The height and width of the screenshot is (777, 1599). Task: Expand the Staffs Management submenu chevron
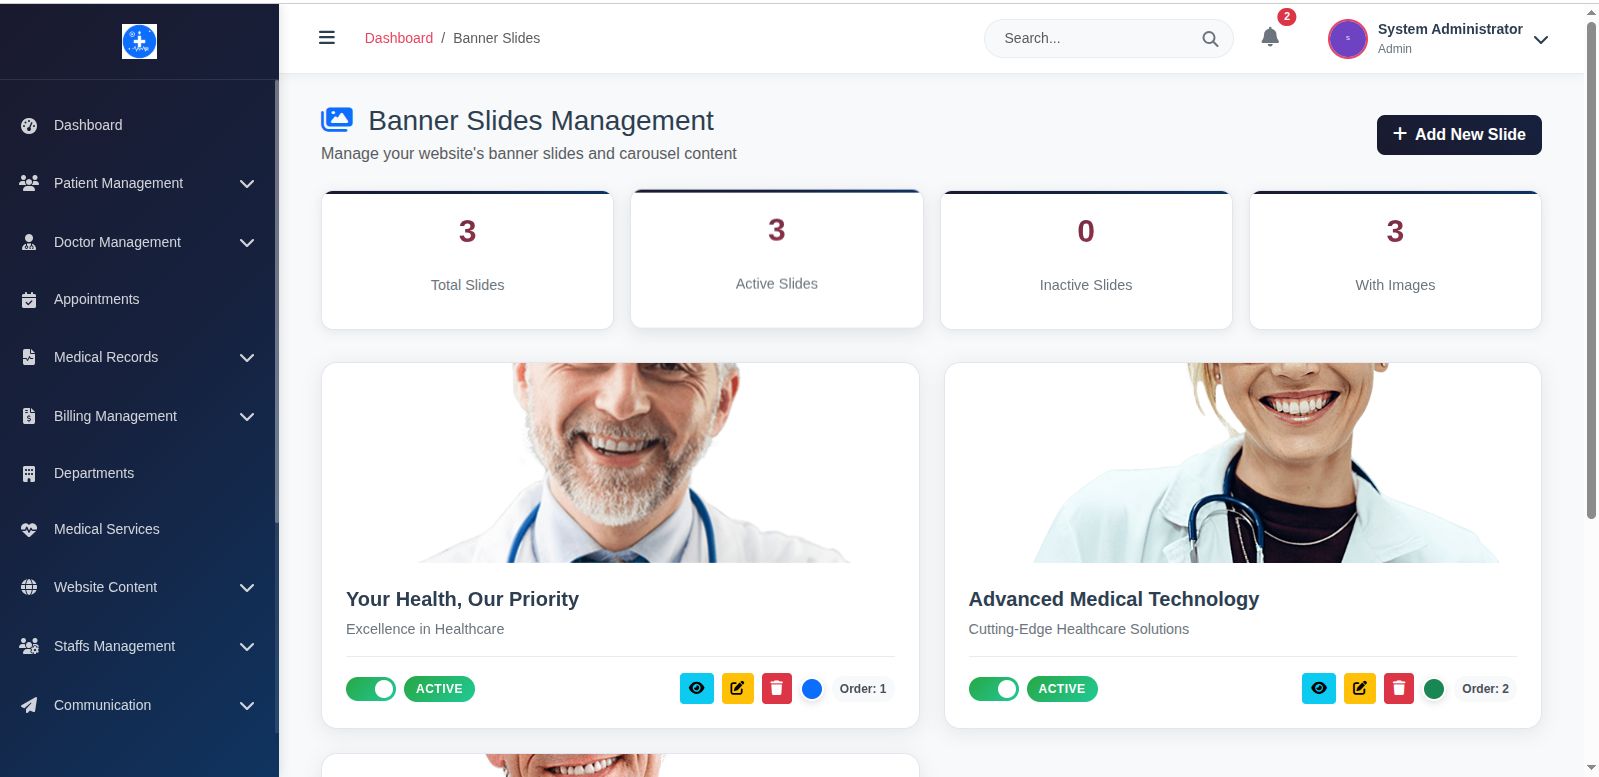[x=247, y=647]
